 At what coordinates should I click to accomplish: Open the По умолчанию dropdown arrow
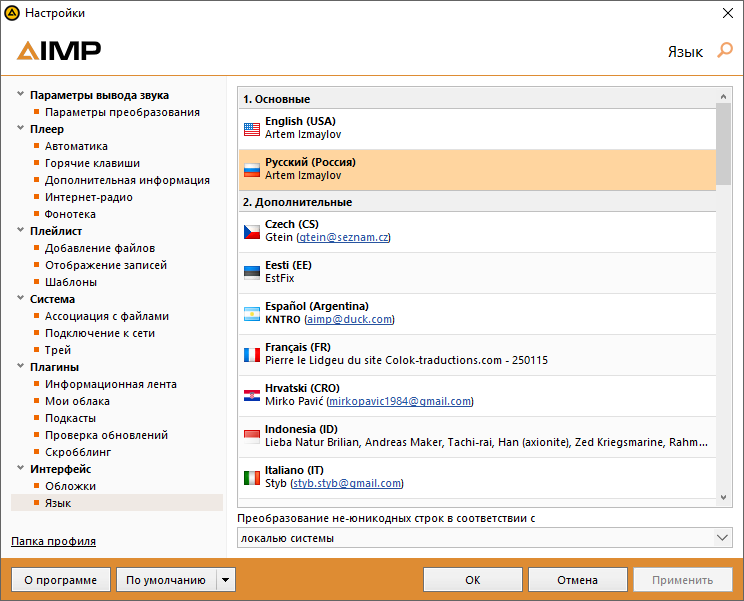tap(226, 580)
